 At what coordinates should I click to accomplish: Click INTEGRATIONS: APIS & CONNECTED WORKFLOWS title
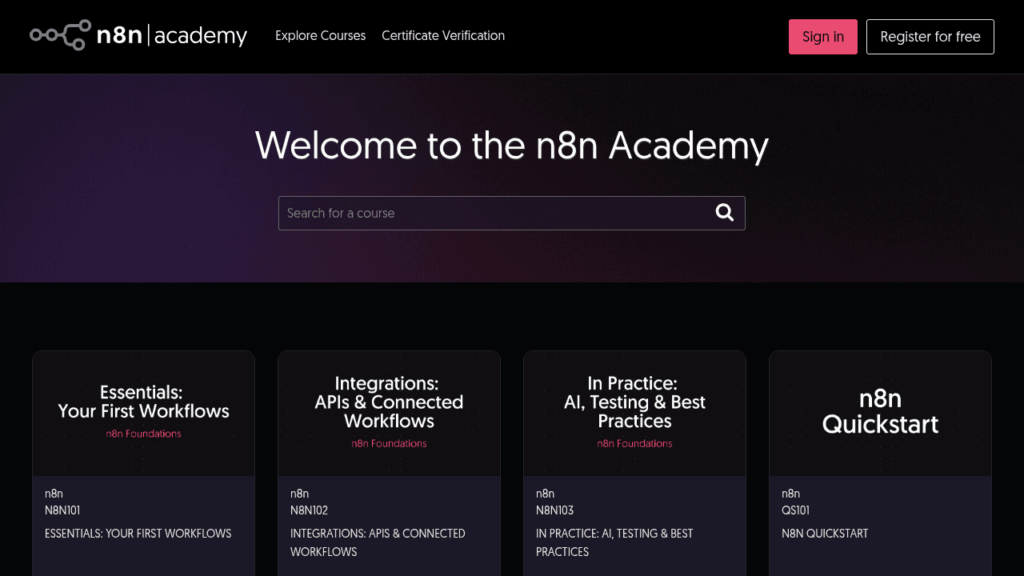click(377, 543)
